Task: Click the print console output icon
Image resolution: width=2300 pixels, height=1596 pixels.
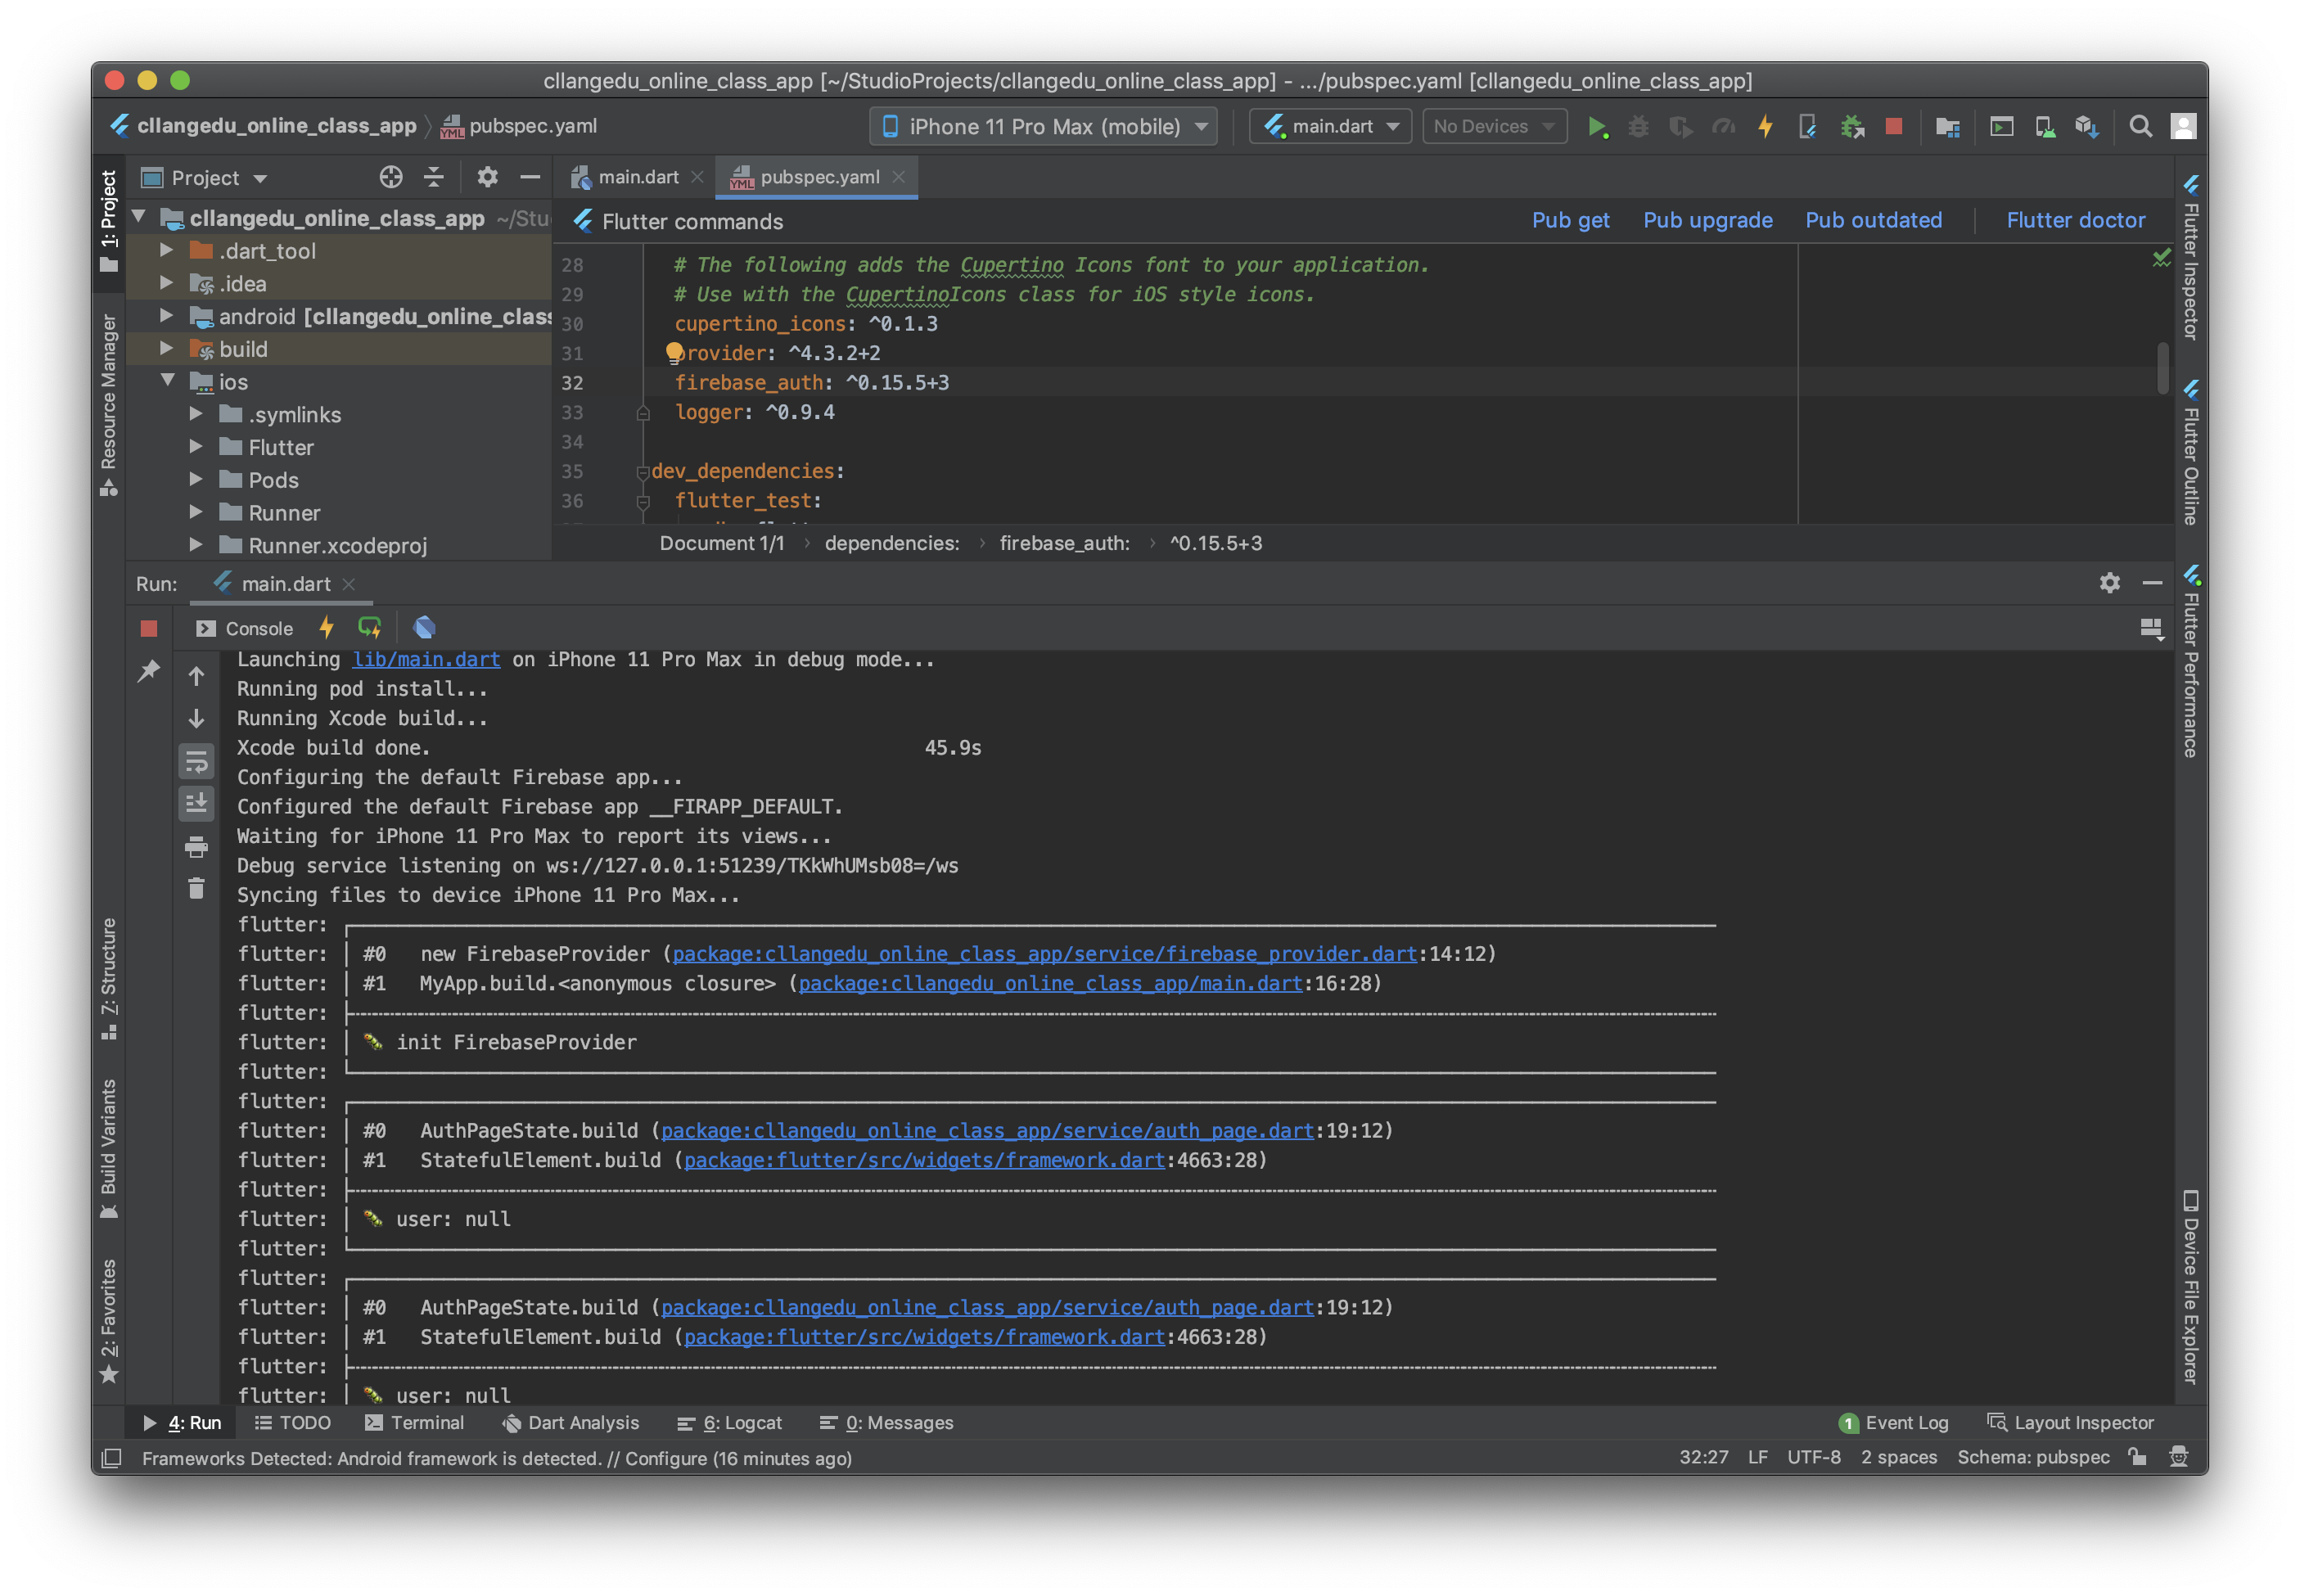Action: (196, 847)
